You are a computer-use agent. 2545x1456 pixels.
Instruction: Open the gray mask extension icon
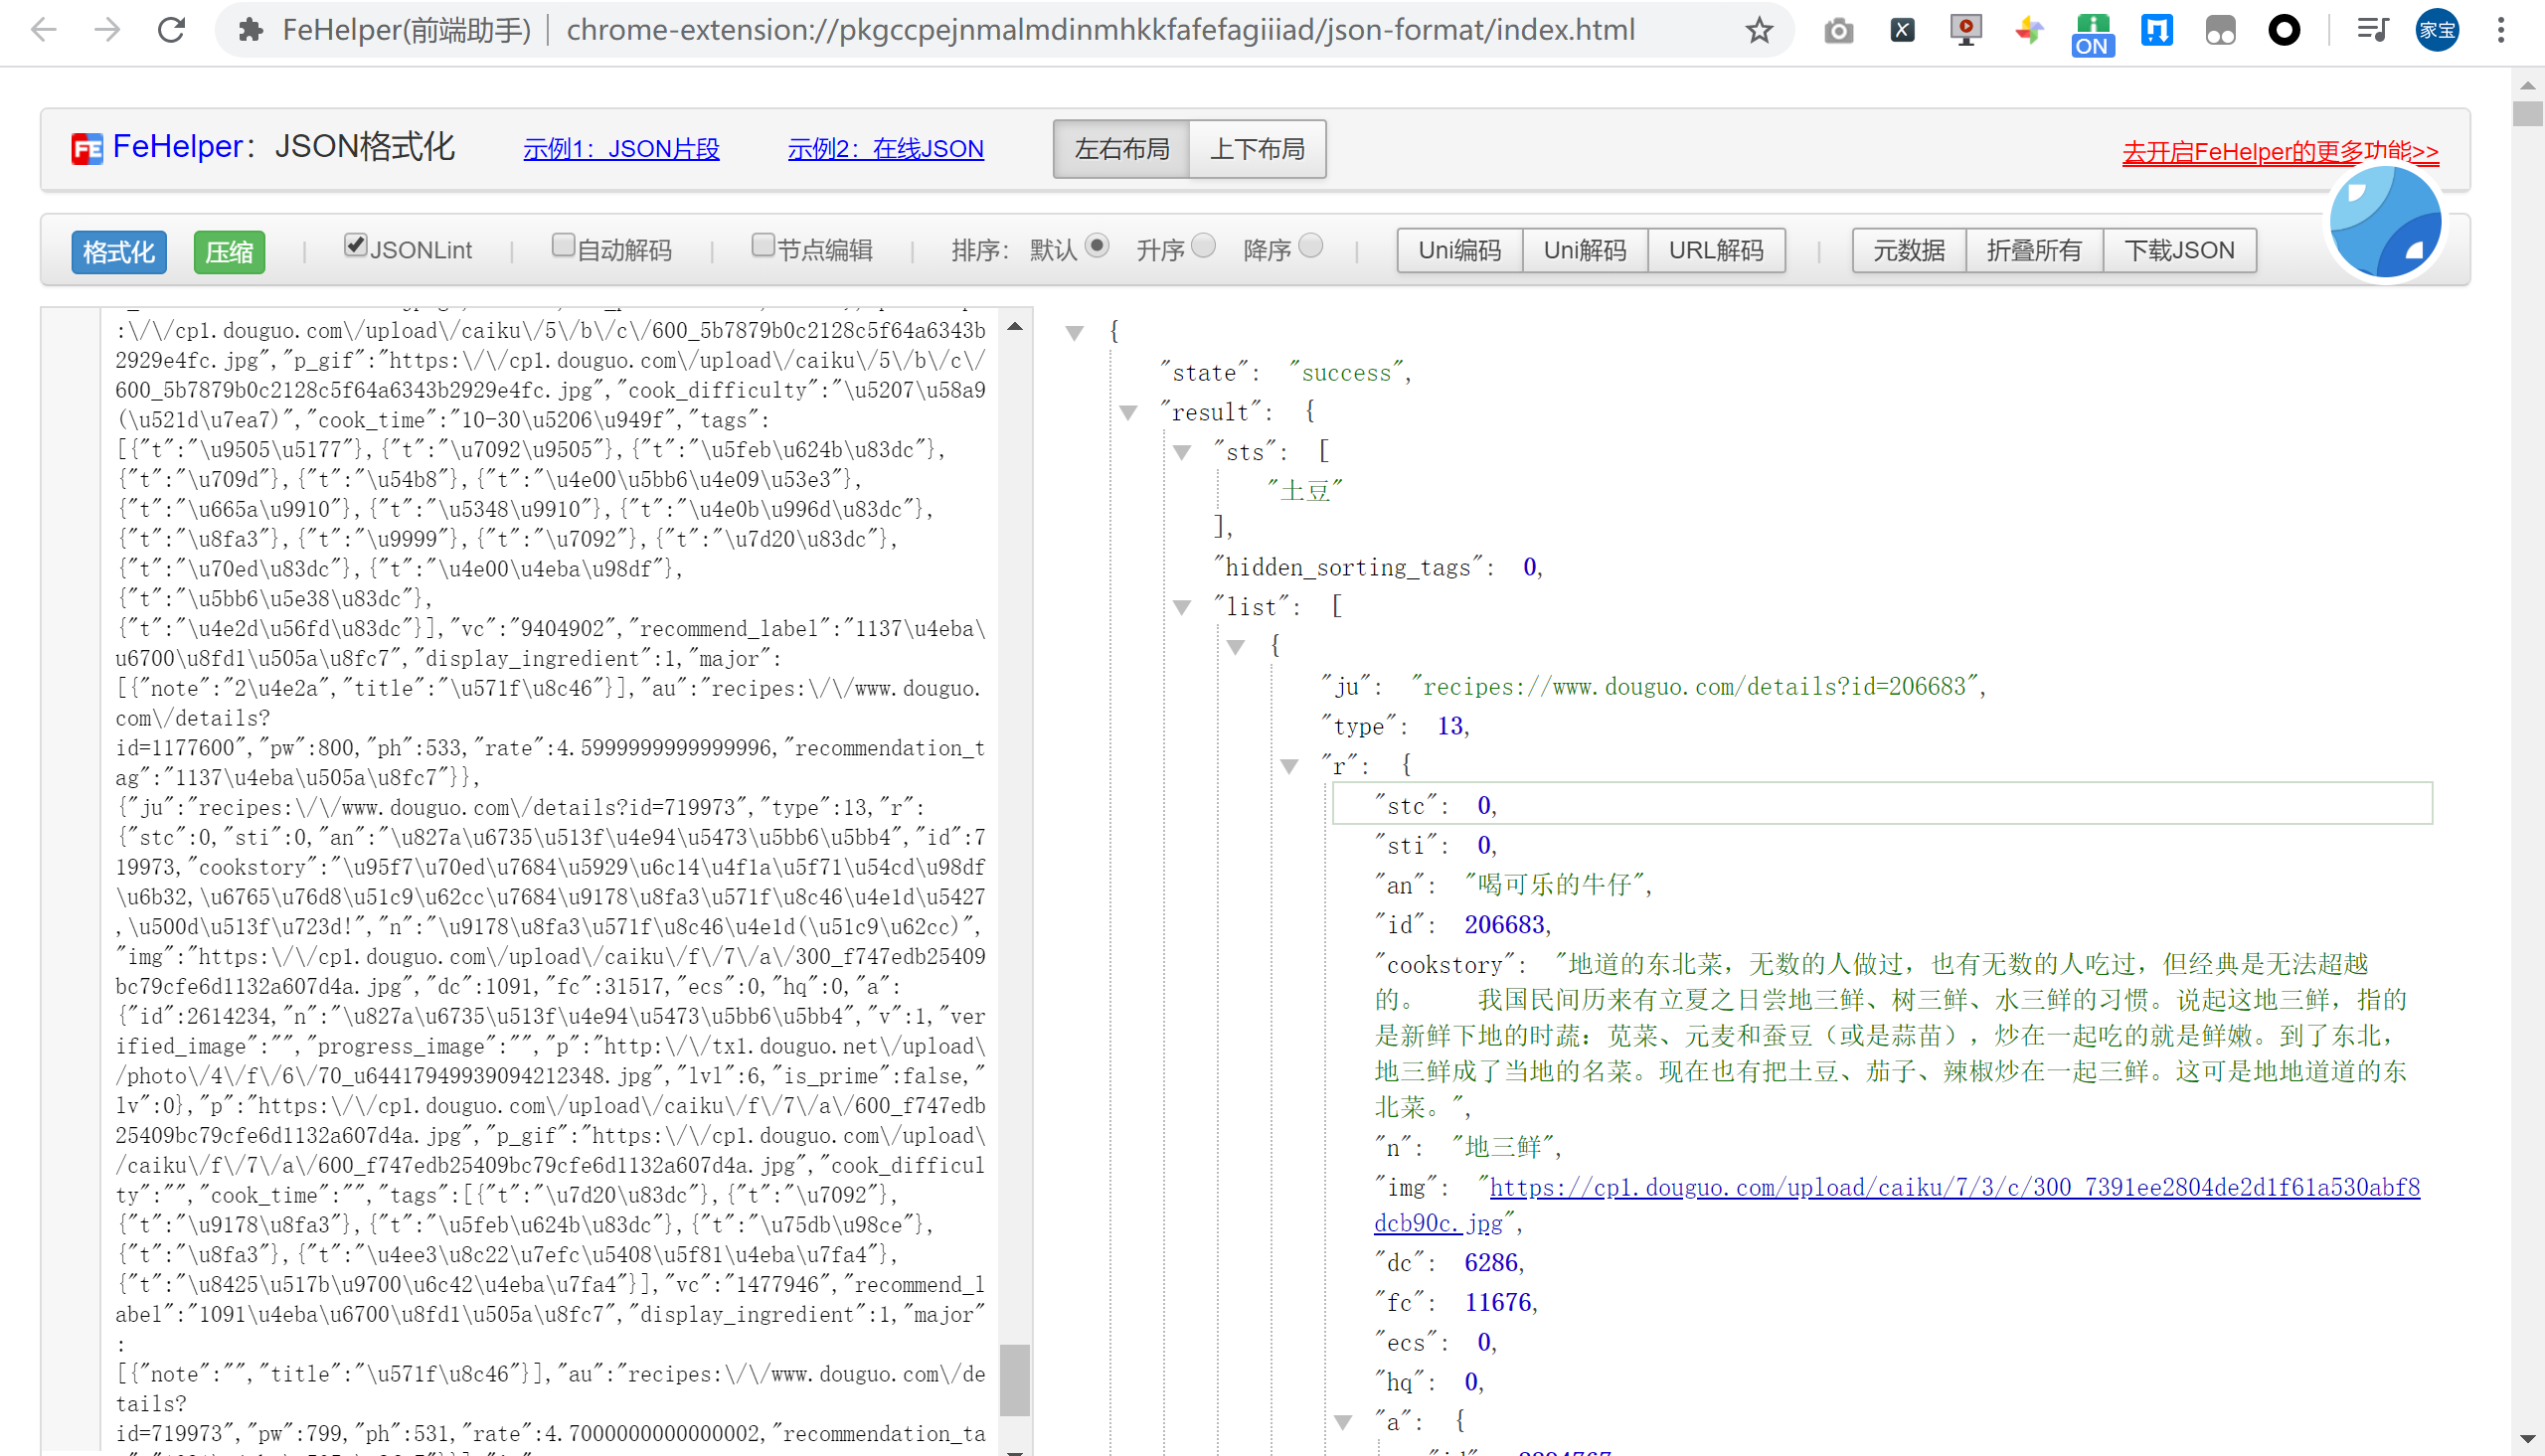click(2220, 30)
